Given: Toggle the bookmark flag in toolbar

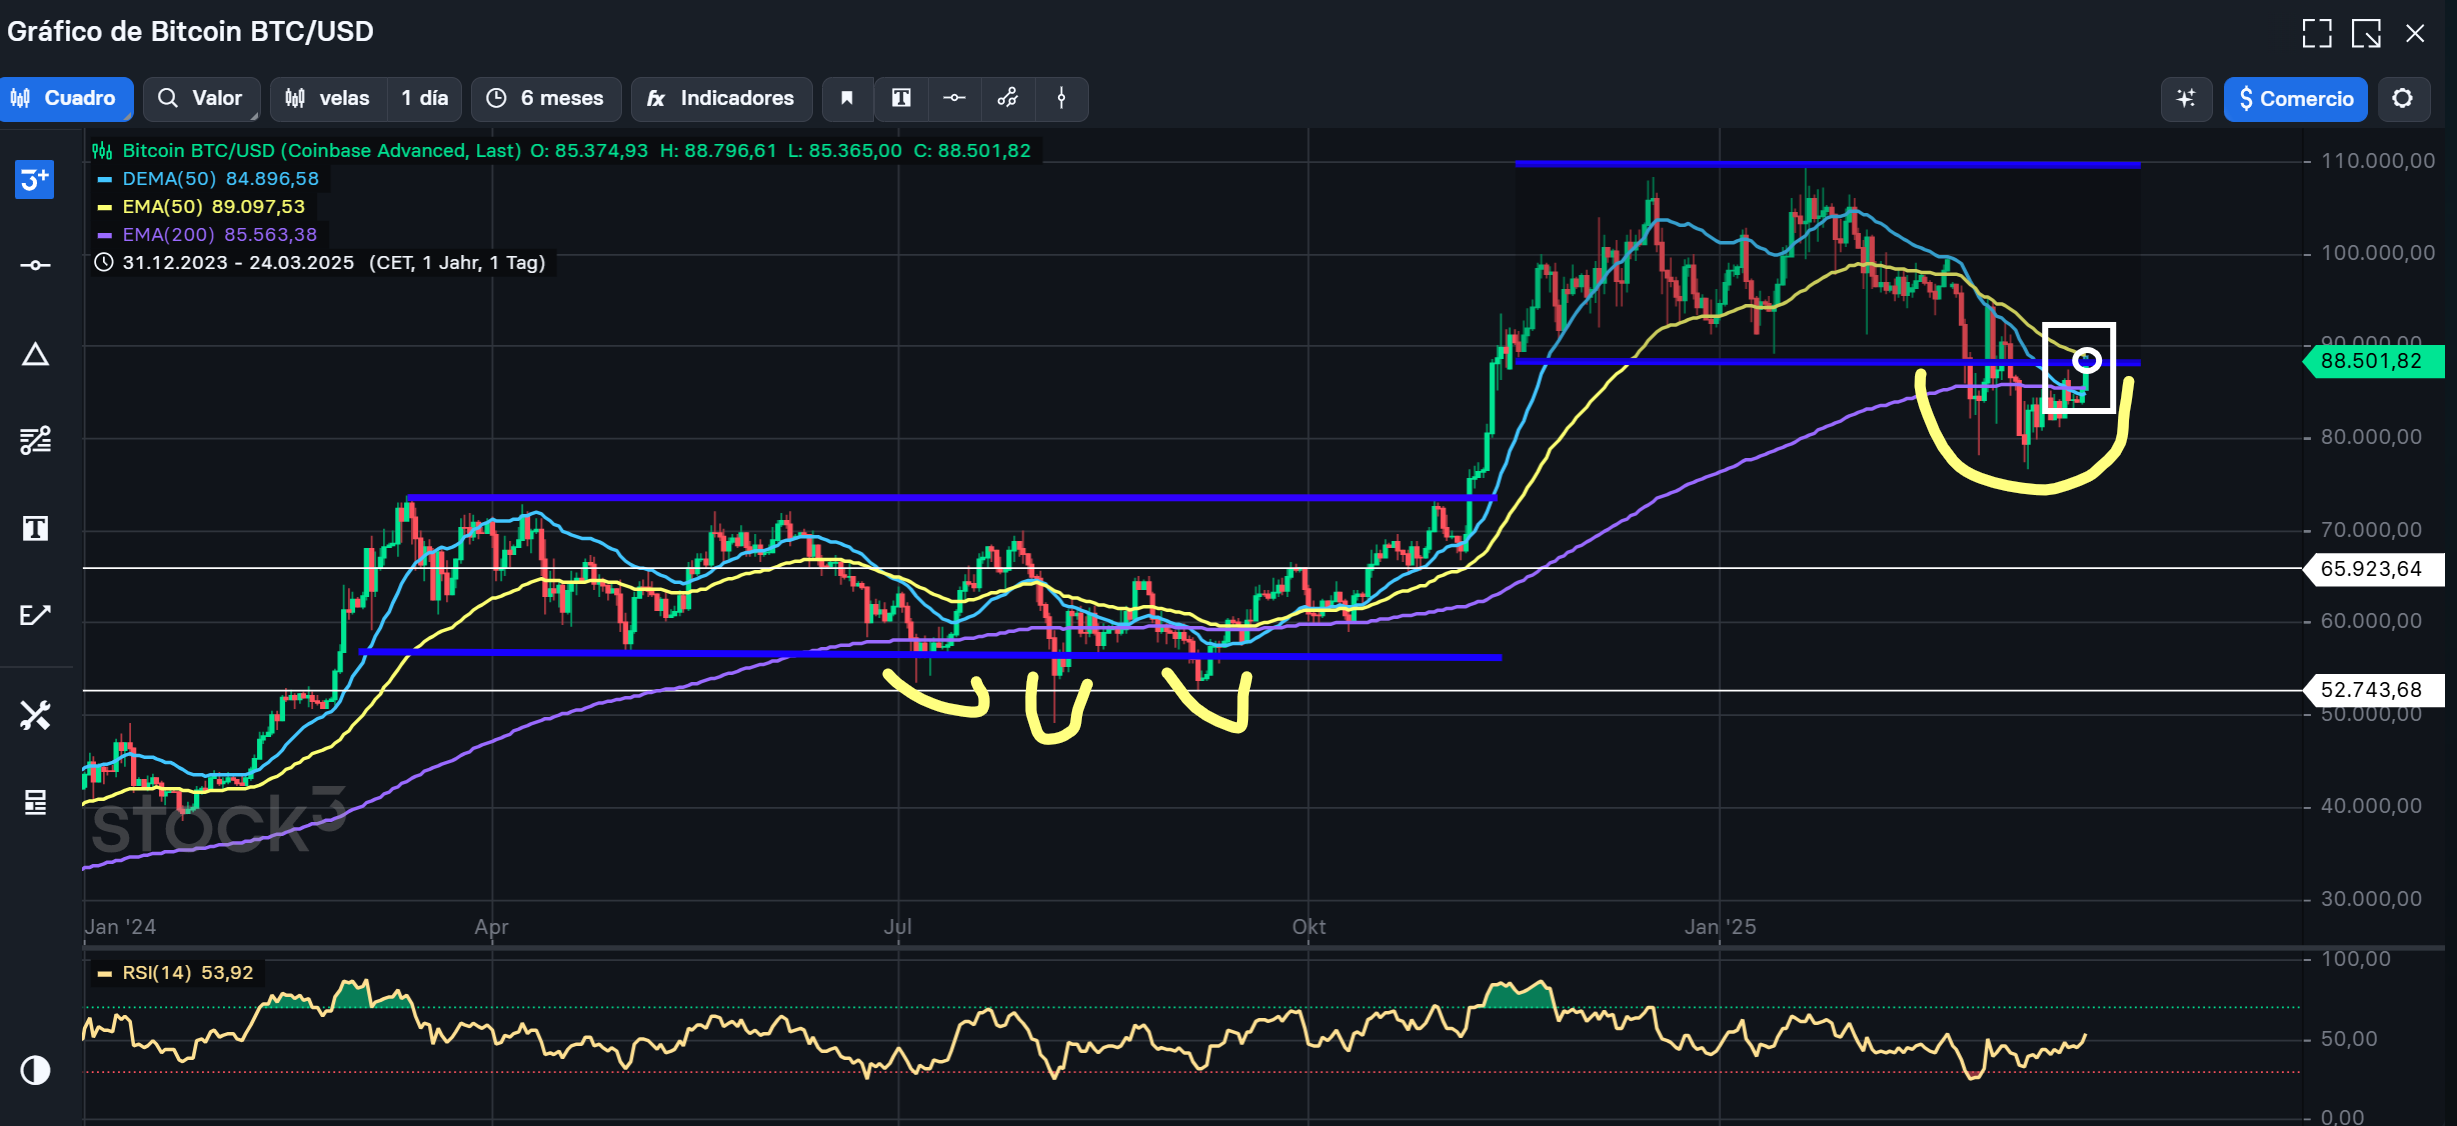Looking at the screenshot, I should tap(847, 98).
